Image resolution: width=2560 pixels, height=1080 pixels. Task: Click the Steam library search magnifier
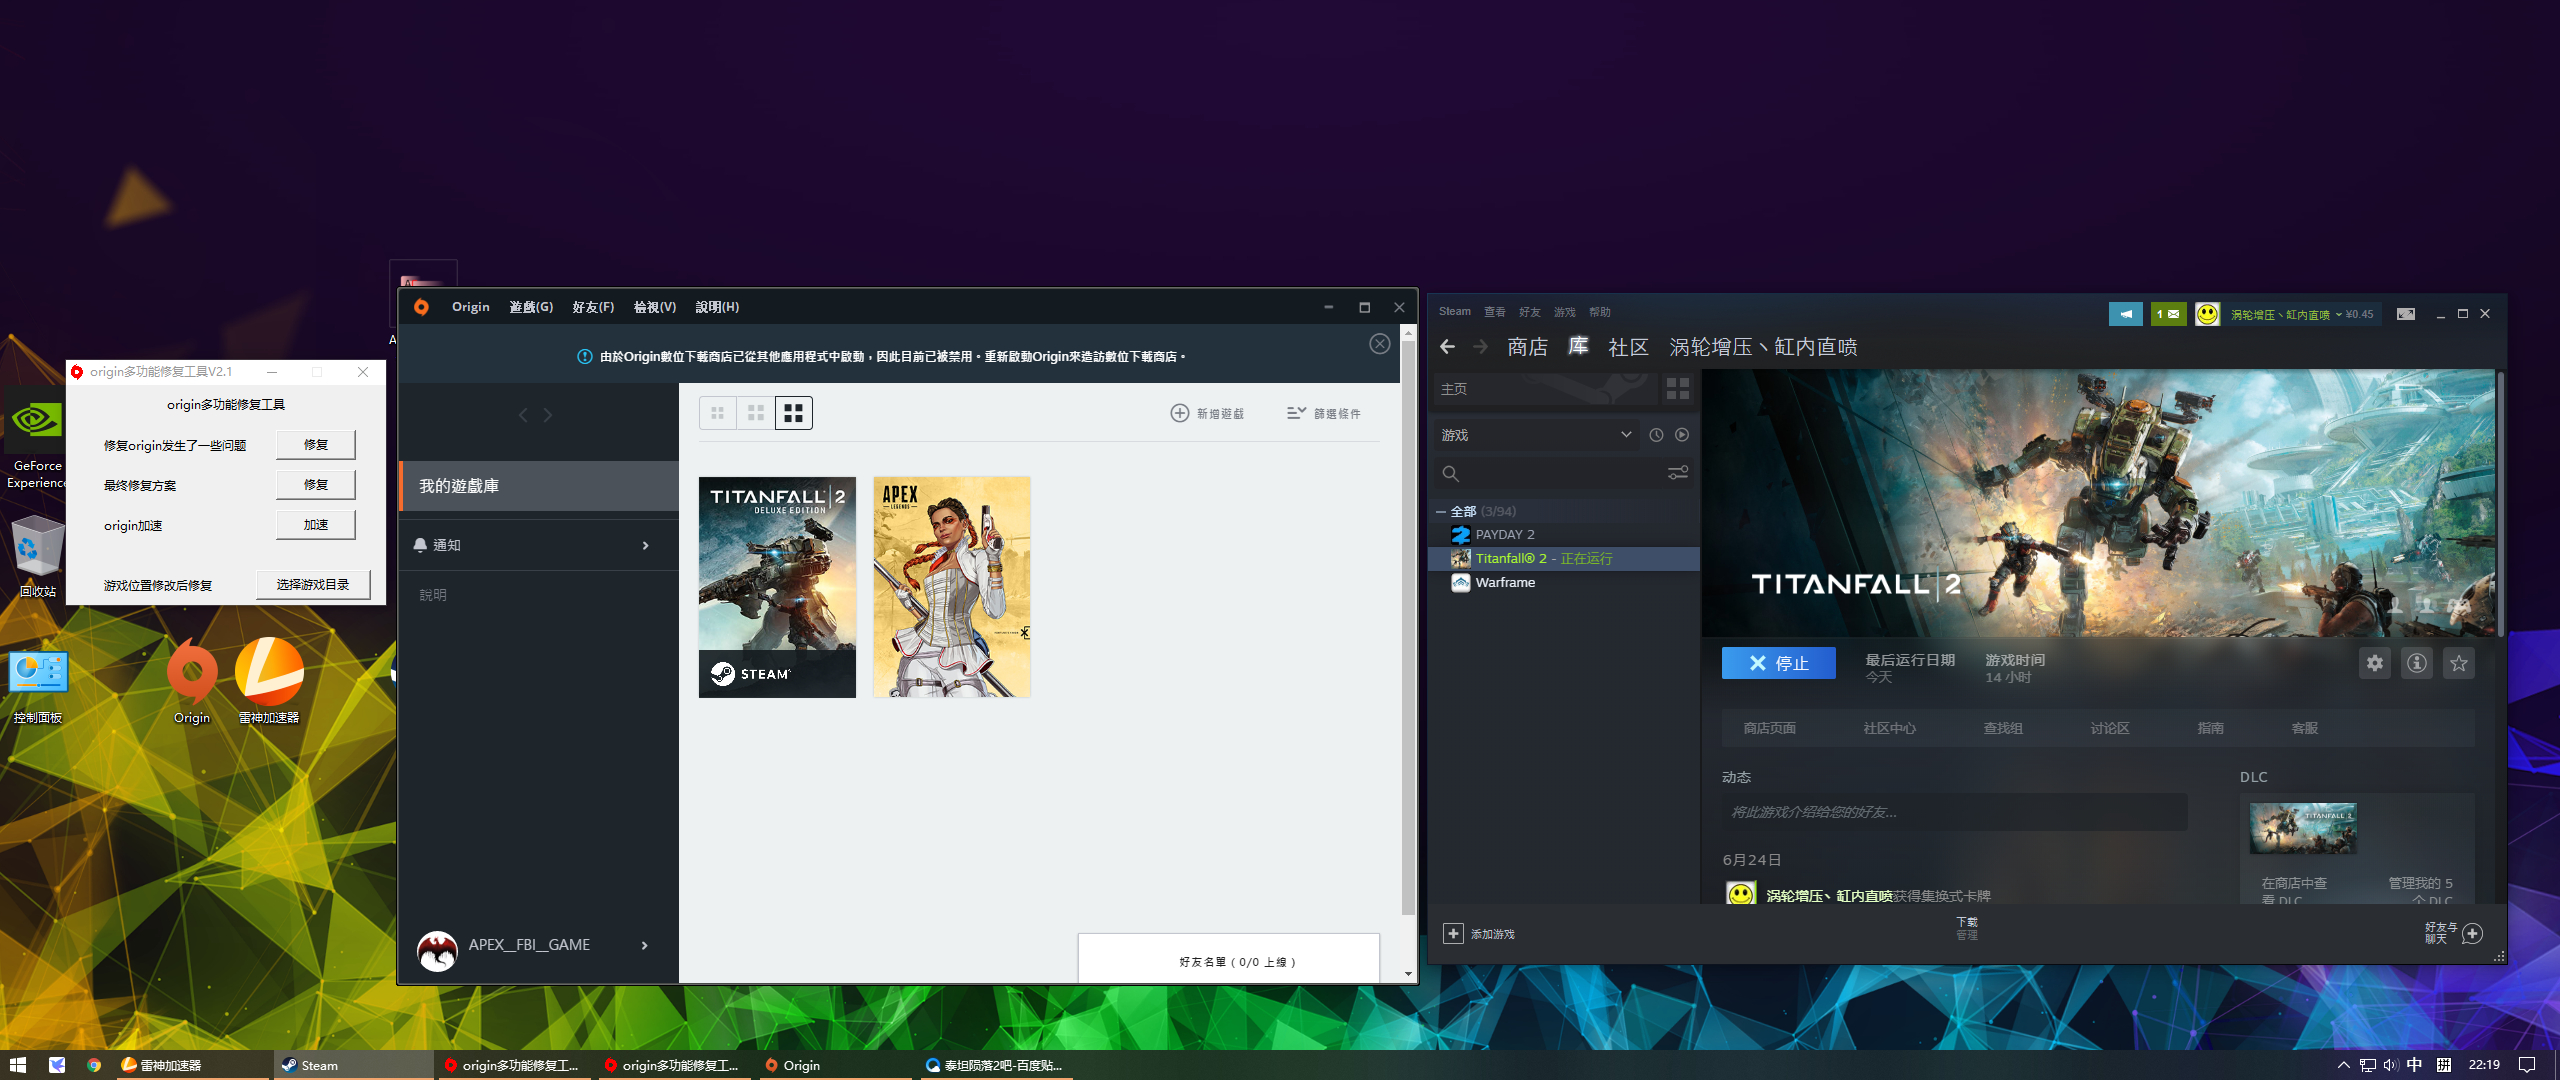1451,473
